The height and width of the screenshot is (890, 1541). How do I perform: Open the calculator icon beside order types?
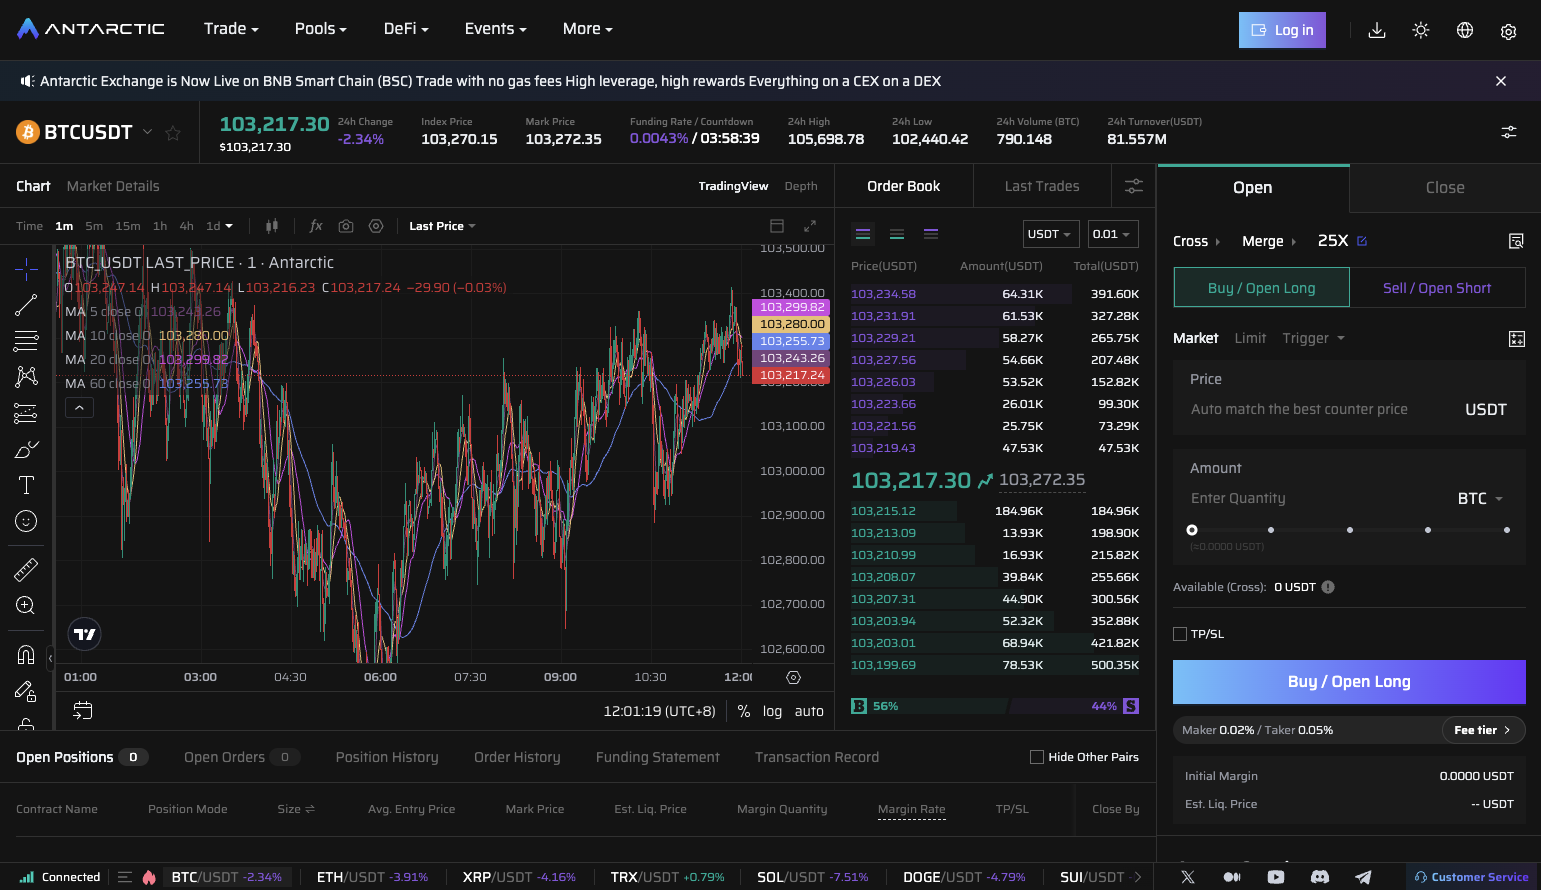[x=1517, y=339]
